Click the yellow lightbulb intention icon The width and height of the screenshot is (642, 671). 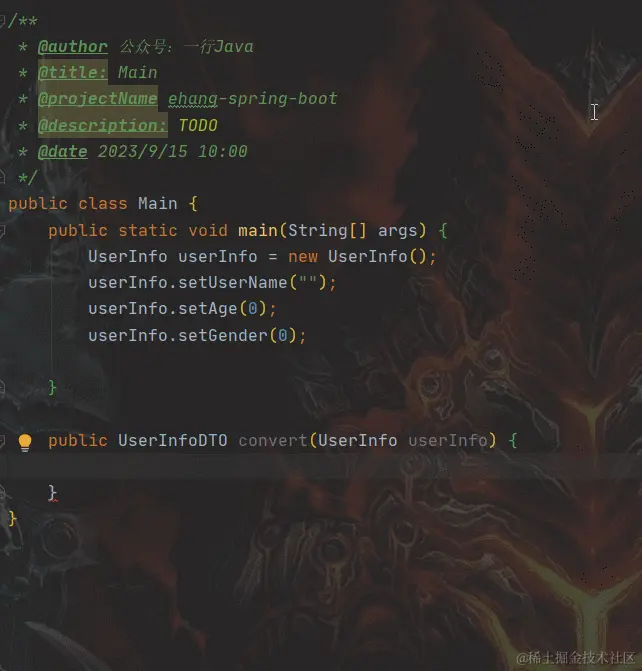point(25,442)
